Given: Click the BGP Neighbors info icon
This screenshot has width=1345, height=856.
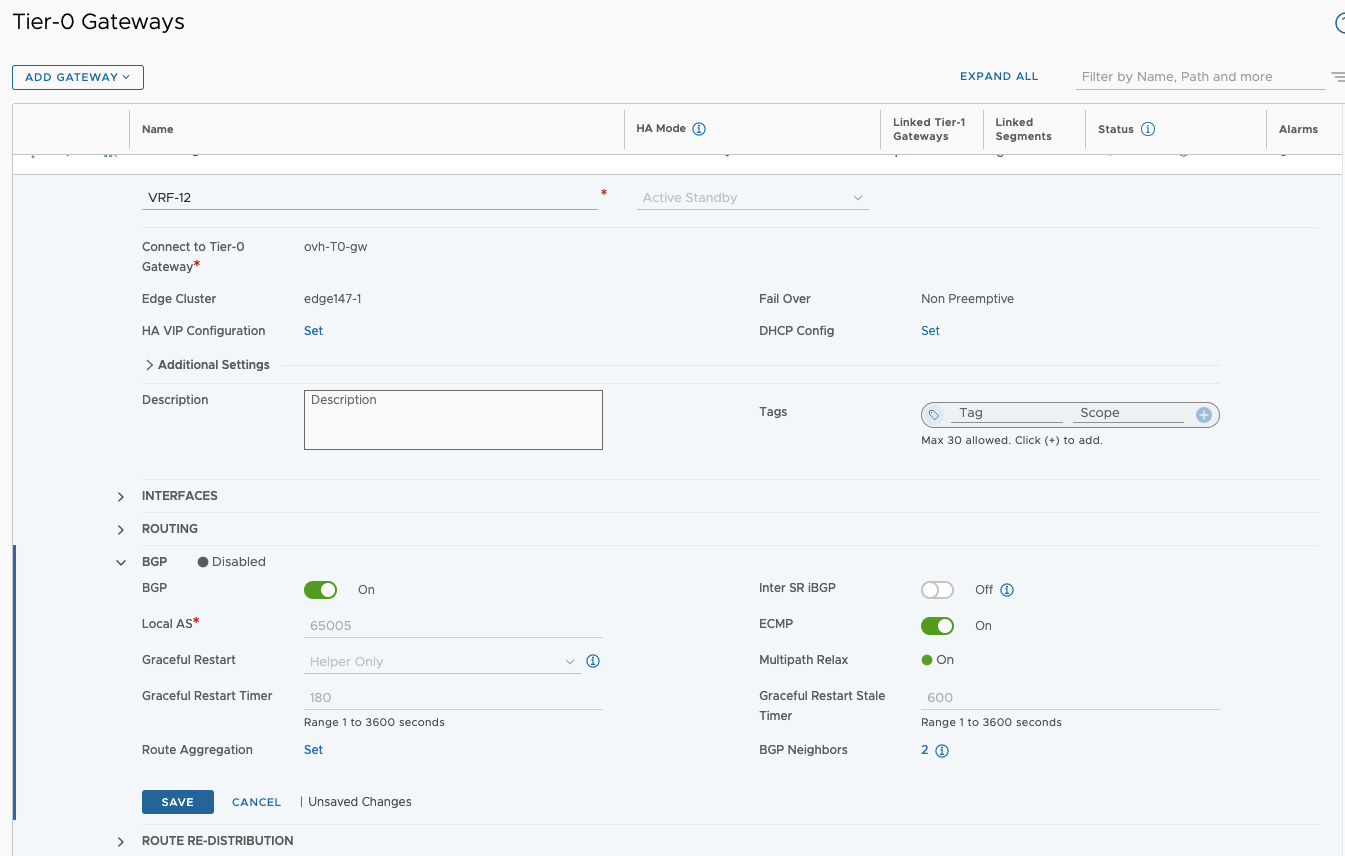Looking at the screenshot, I should (x=941, y=751).
